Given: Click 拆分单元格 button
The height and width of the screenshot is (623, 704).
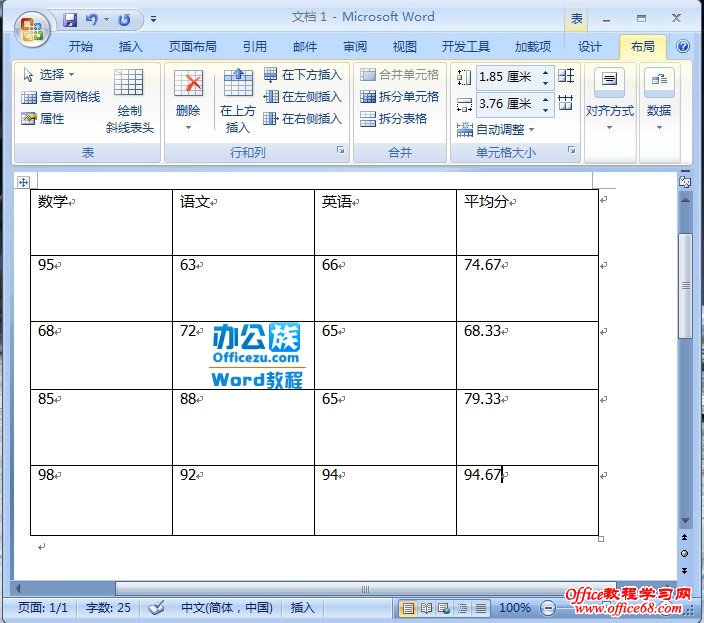Looking at the screenshot, I should 399,97.
